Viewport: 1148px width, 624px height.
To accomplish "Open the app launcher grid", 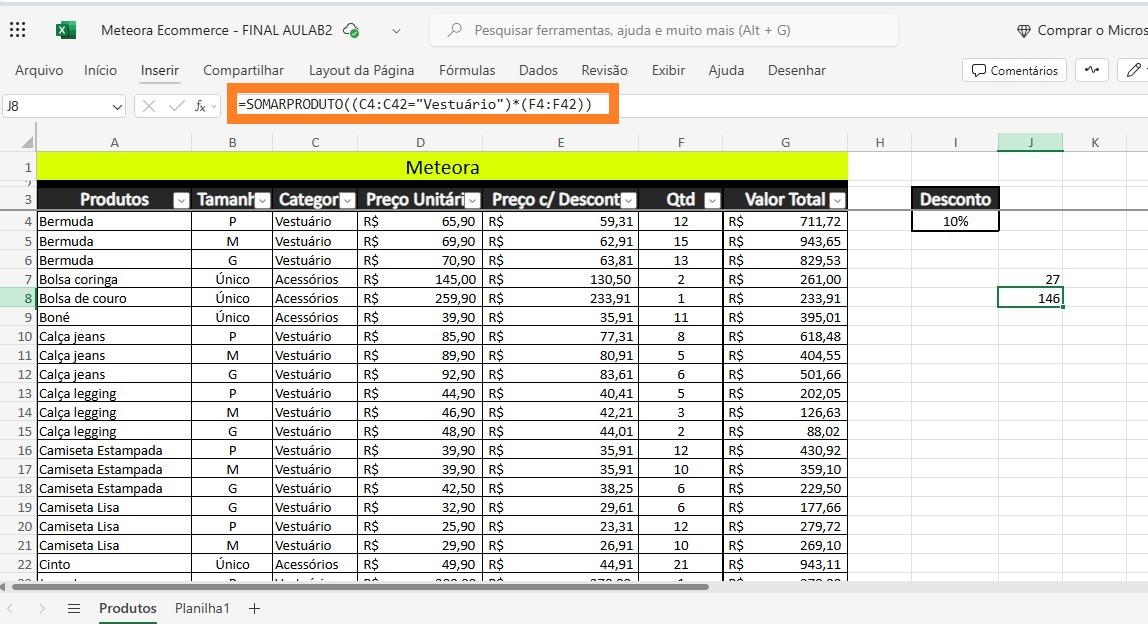I will (x=18, y=30).
